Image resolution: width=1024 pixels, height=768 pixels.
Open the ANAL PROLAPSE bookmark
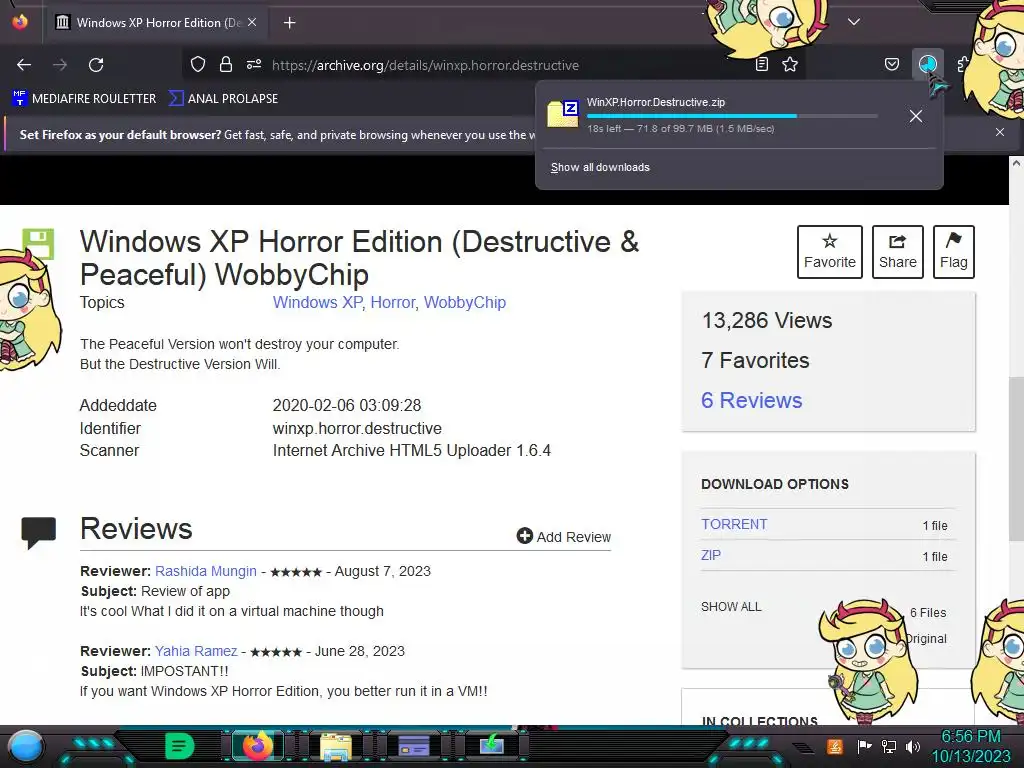(223, 99)
